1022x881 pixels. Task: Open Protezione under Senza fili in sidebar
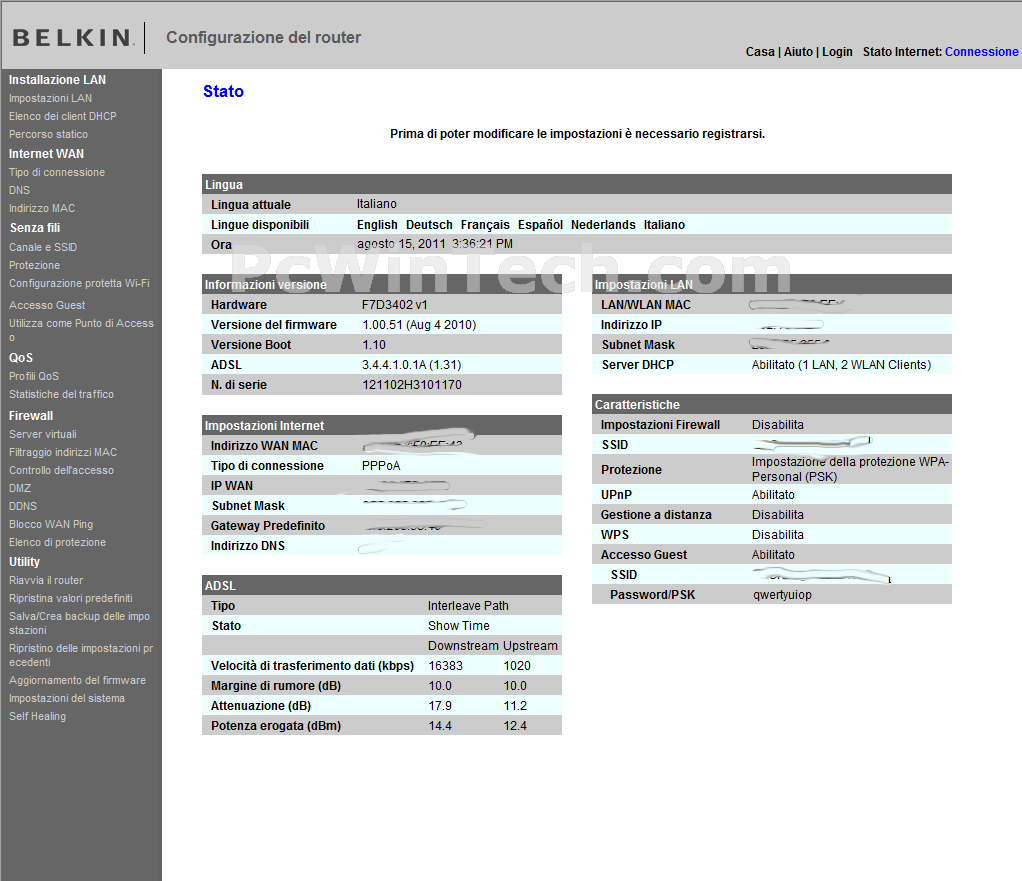tap(35, 265)
